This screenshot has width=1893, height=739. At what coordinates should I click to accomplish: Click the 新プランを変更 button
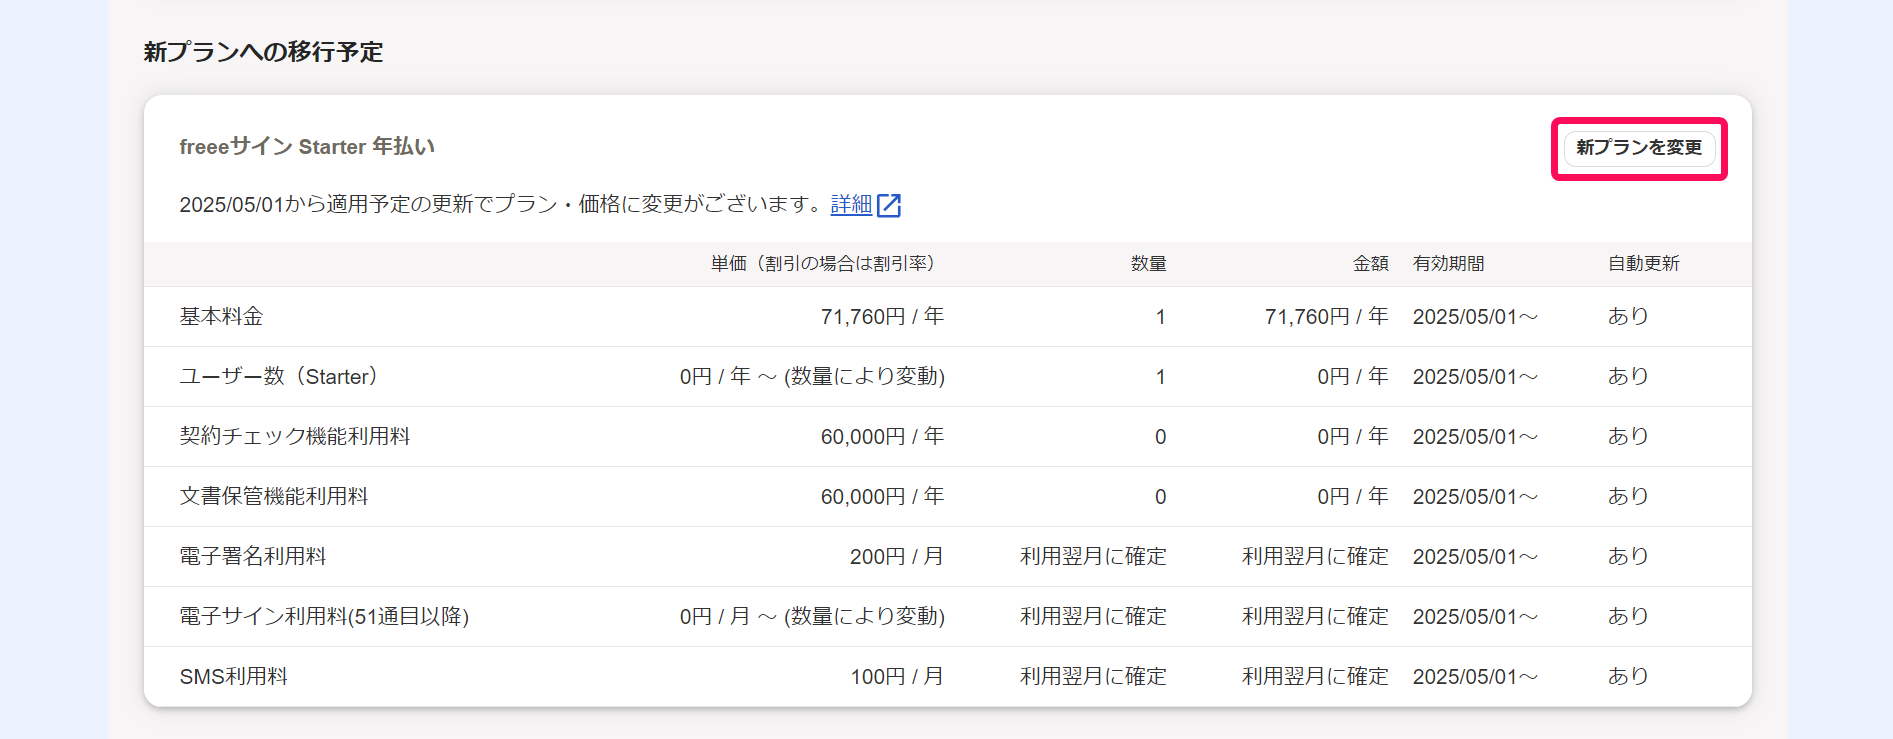(x=1639, y=148)
